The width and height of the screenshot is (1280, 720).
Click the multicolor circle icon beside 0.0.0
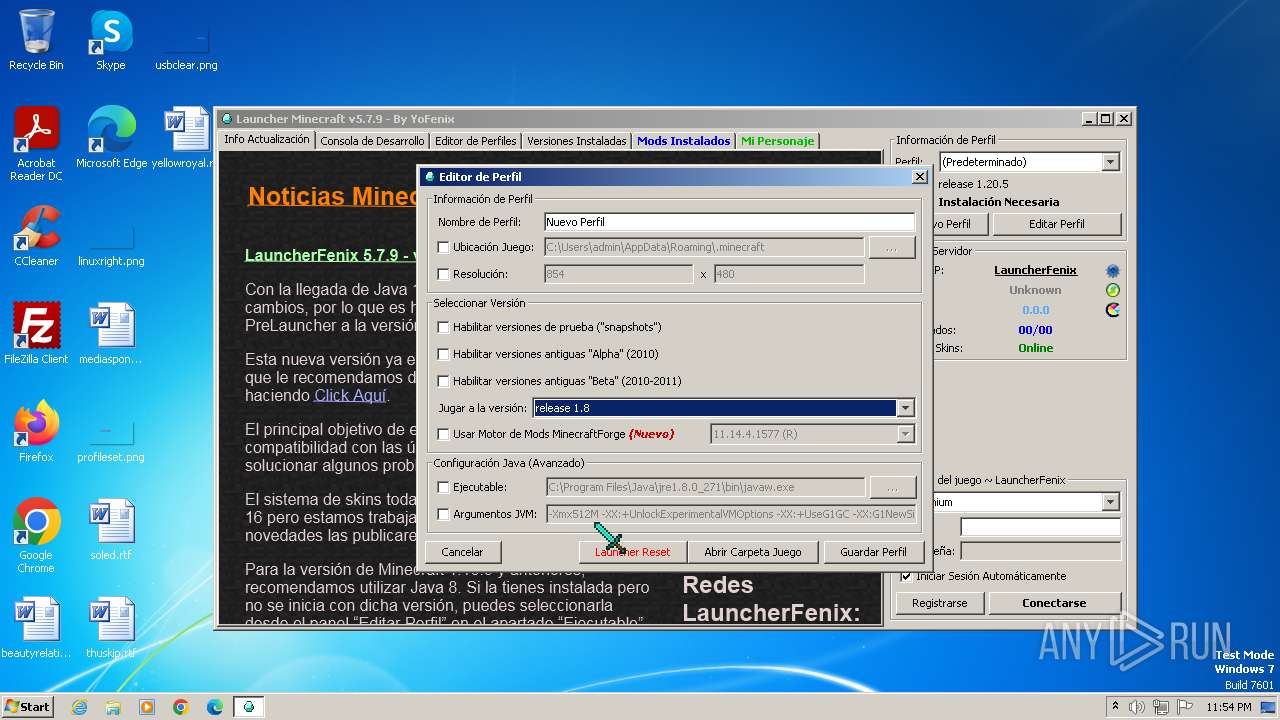tap(1112, 310)
